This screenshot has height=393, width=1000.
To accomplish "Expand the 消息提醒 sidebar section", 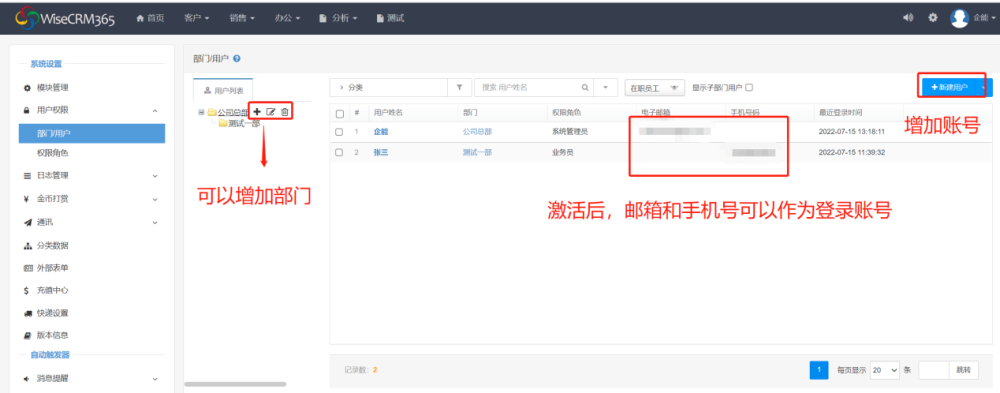I will 155,378.
